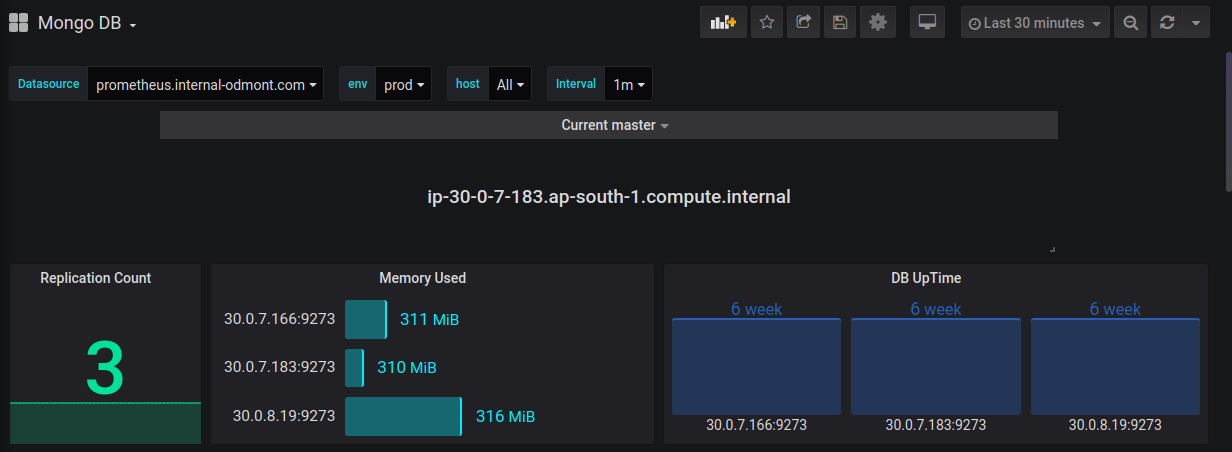
Task: Click the zoom out time range icon
Action: (1130, 22)
